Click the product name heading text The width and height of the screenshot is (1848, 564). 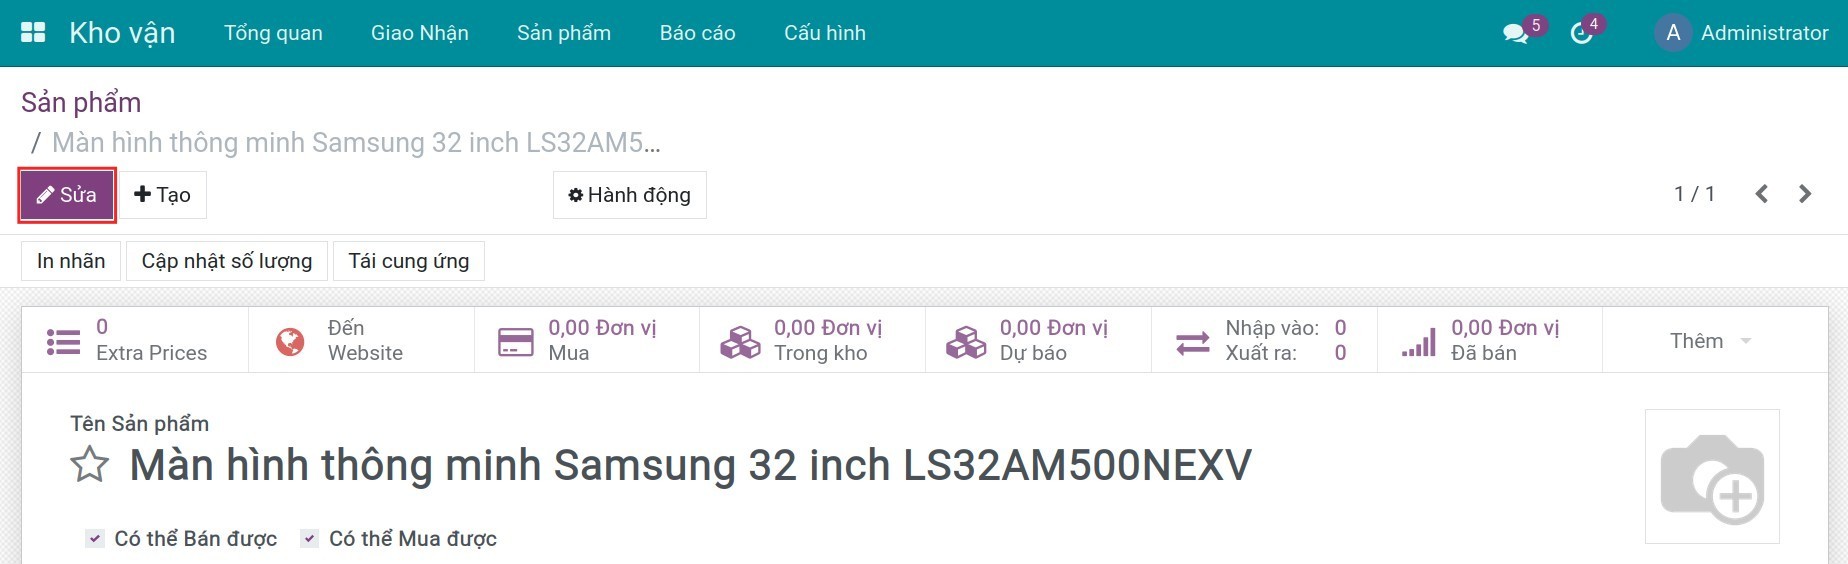click(x=691, y=466)
